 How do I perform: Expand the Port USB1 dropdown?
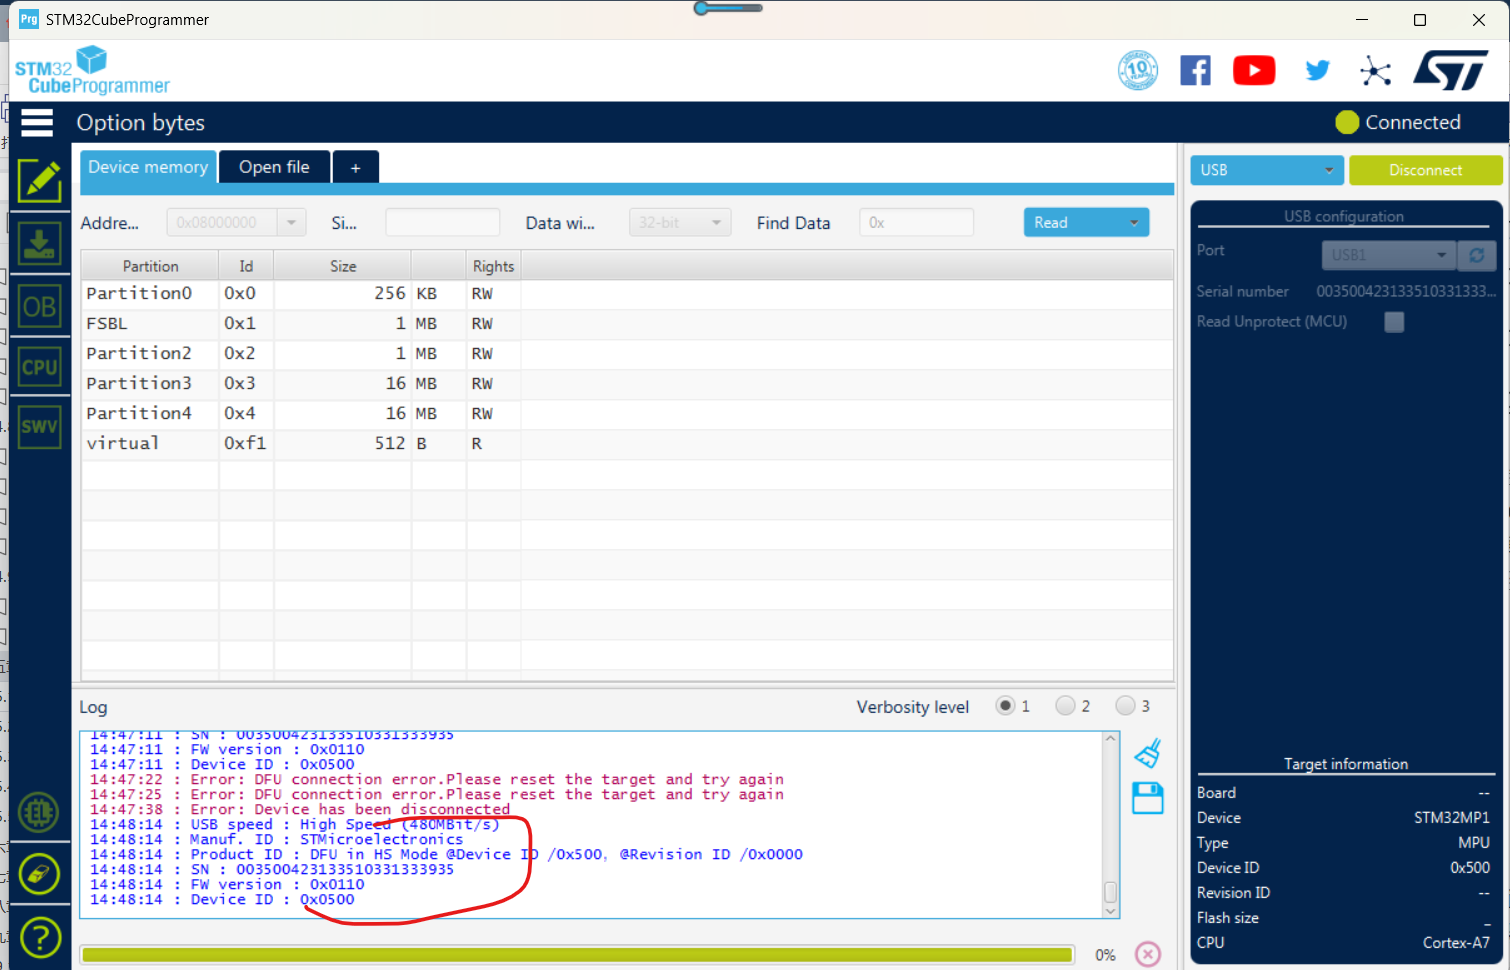pos(1388,255)
